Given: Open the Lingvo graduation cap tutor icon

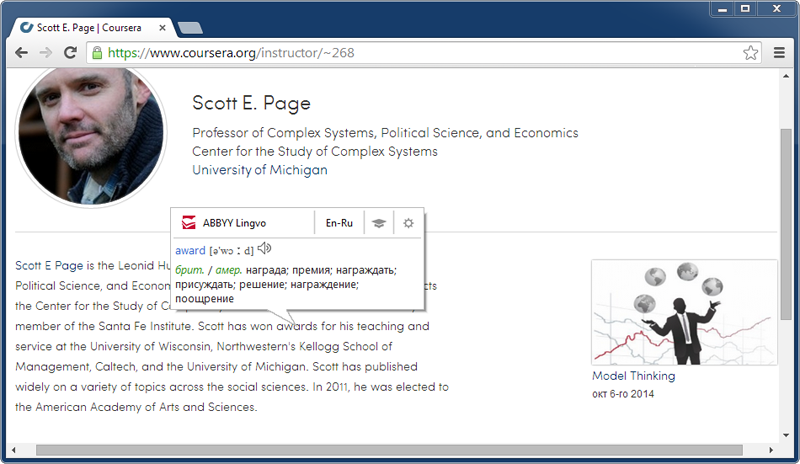Looking at the screenshot, I should 379,223.
